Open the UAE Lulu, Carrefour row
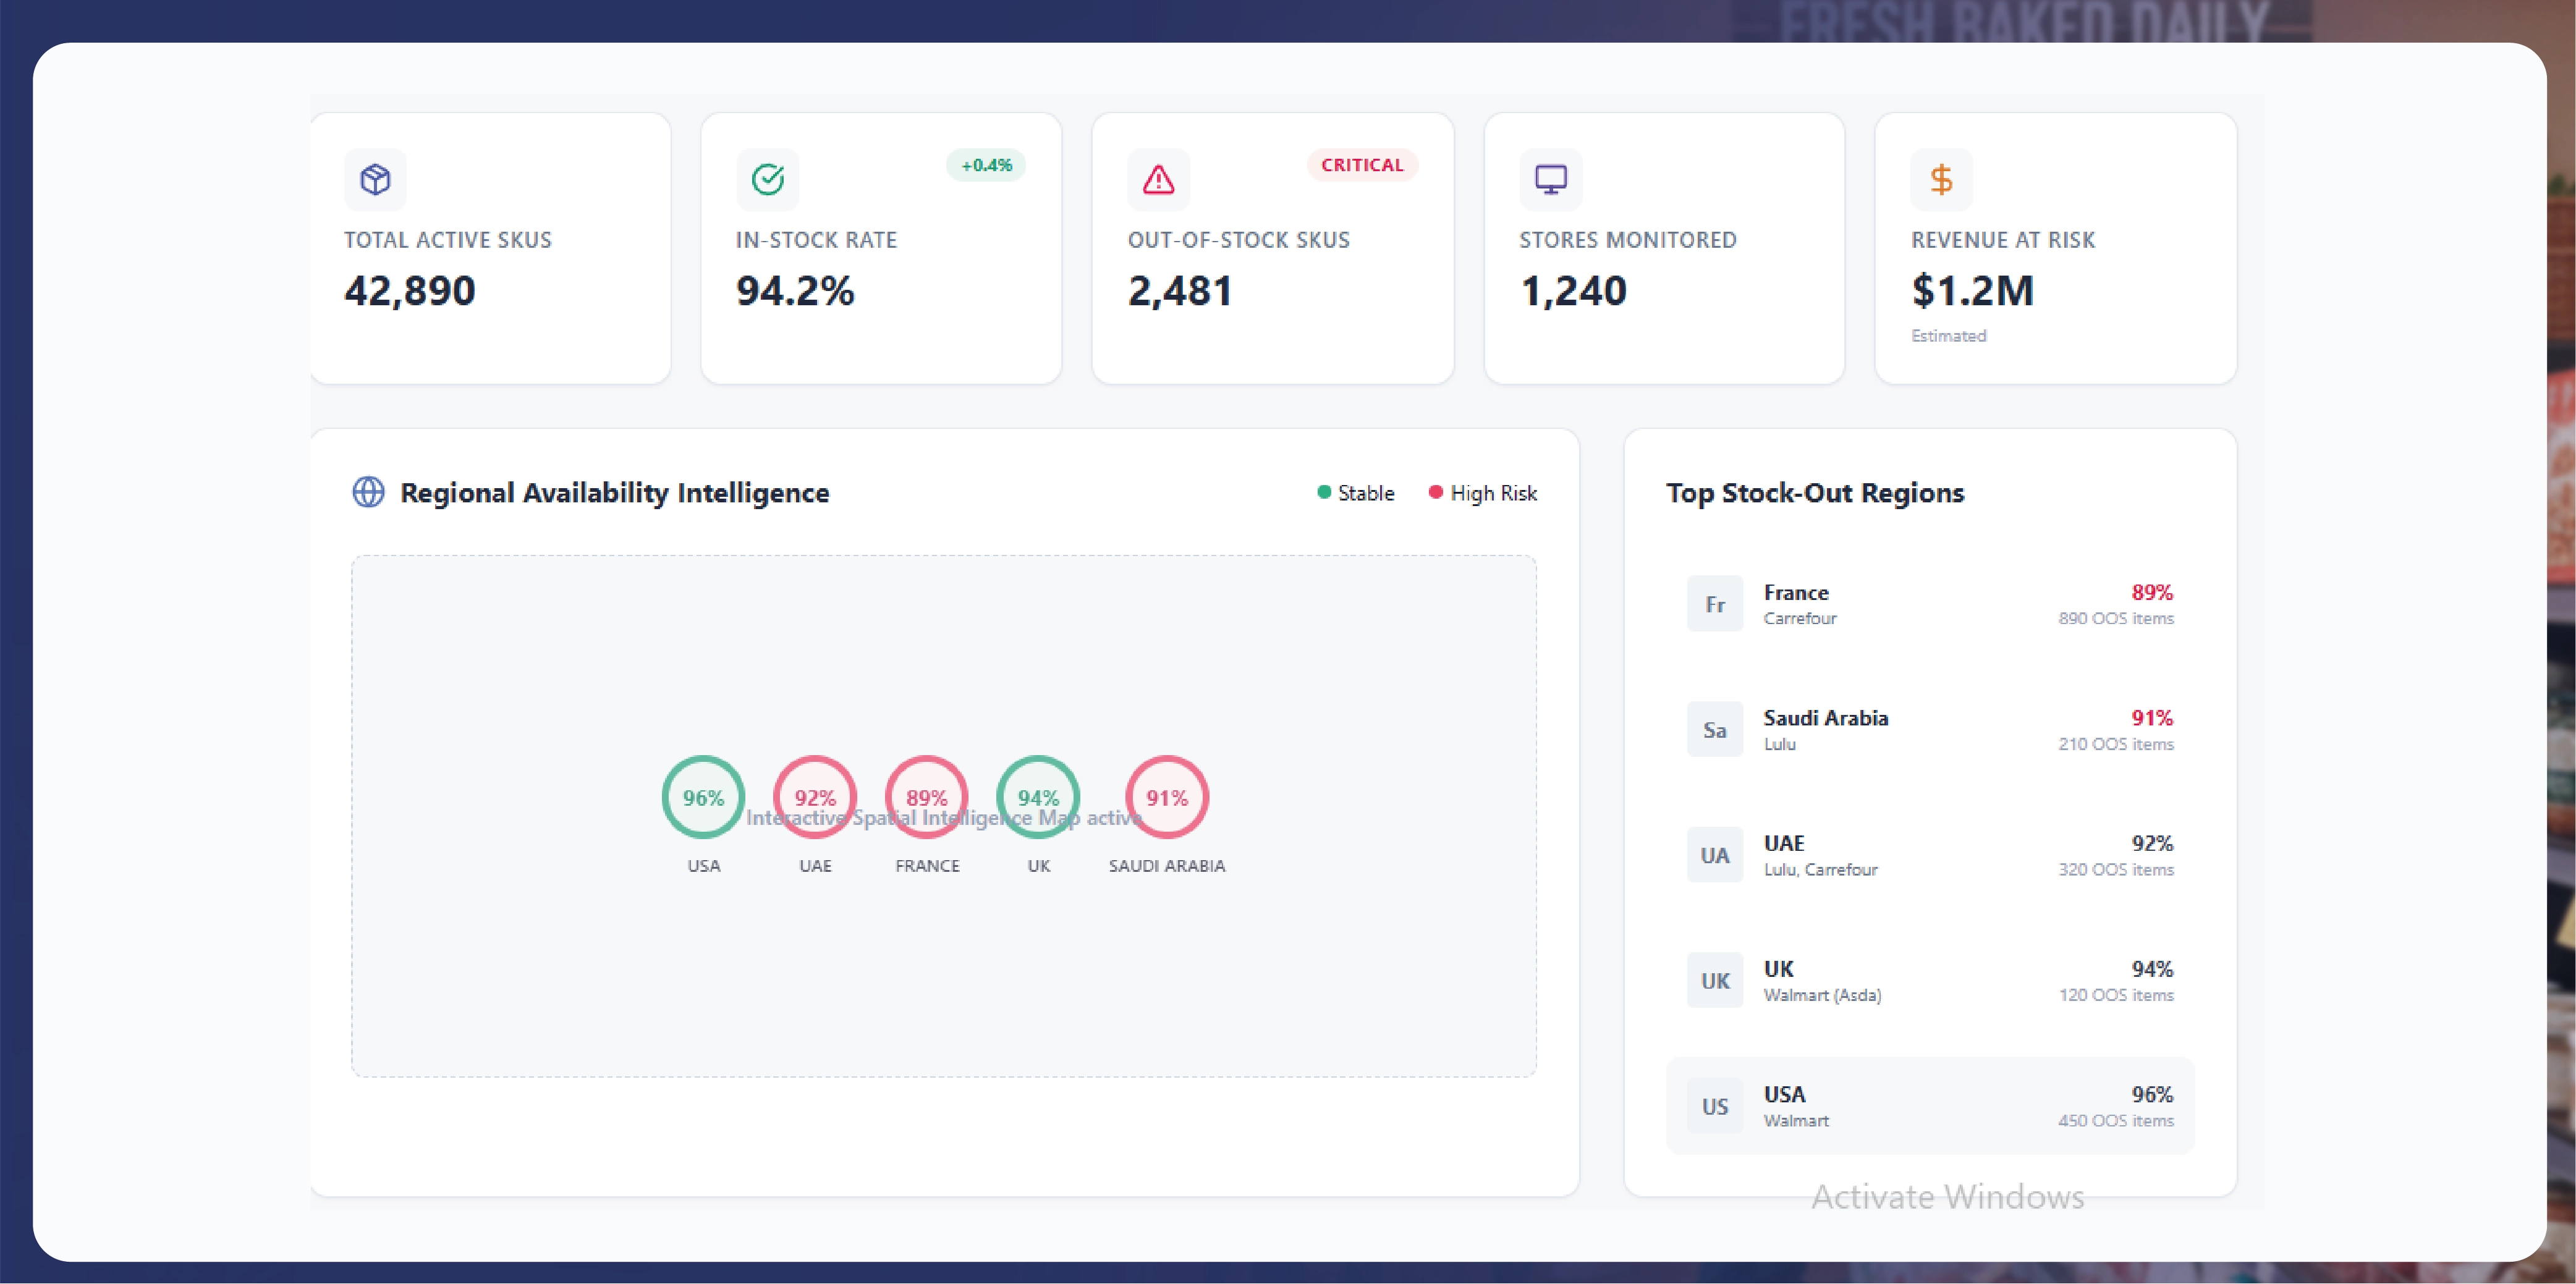The height and width of the screenshot is (1284, 2576). pos(1929,855)
